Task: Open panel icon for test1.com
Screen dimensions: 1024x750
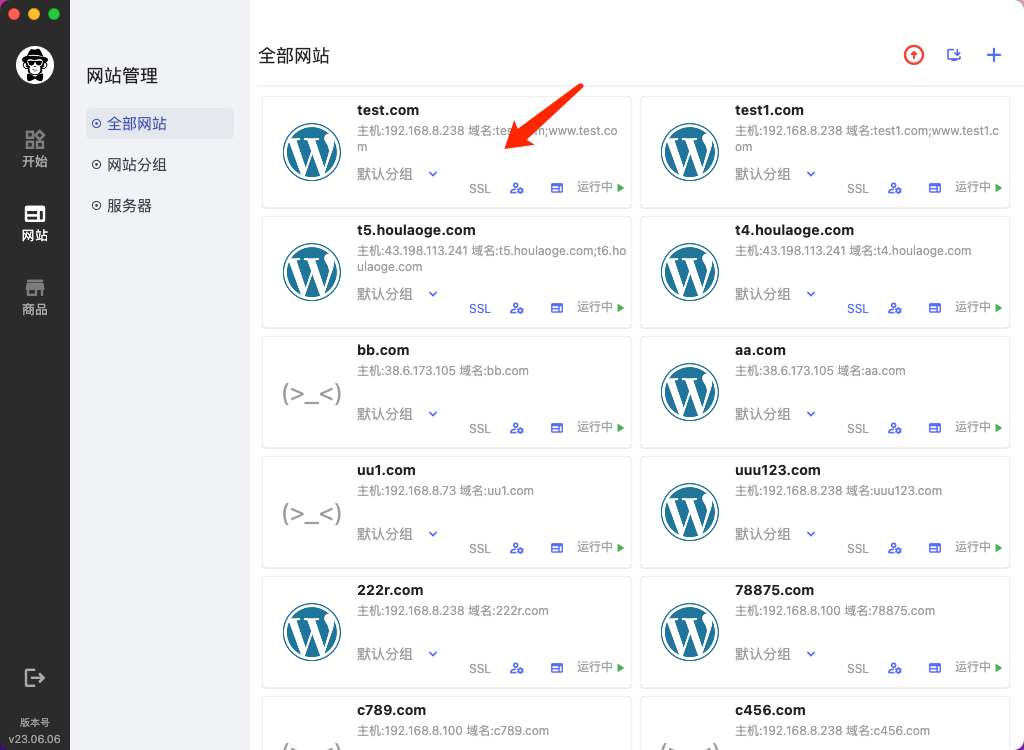Action: click(x=935, y=188)
